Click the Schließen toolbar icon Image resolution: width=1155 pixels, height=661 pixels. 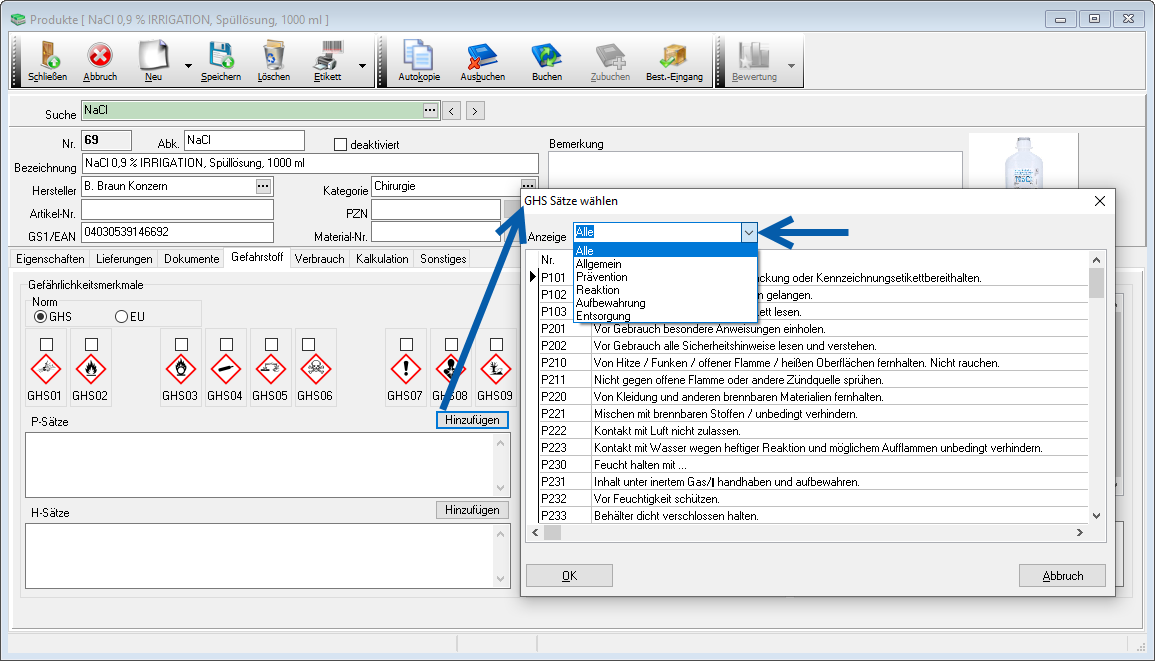pos(48,60)
